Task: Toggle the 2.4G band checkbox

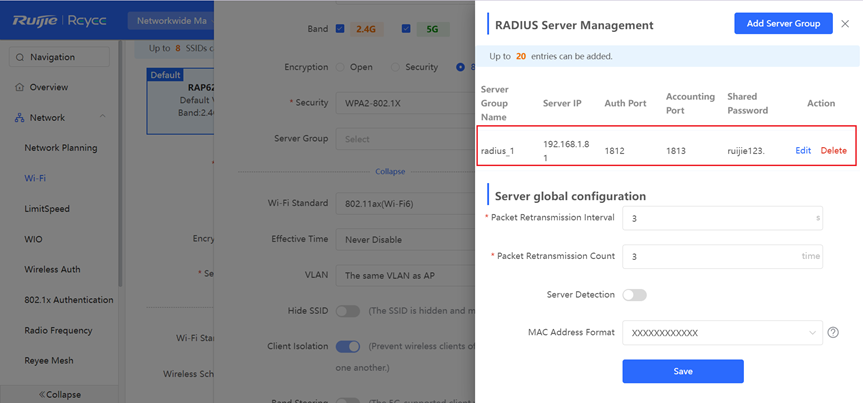Action: point(341,29)
